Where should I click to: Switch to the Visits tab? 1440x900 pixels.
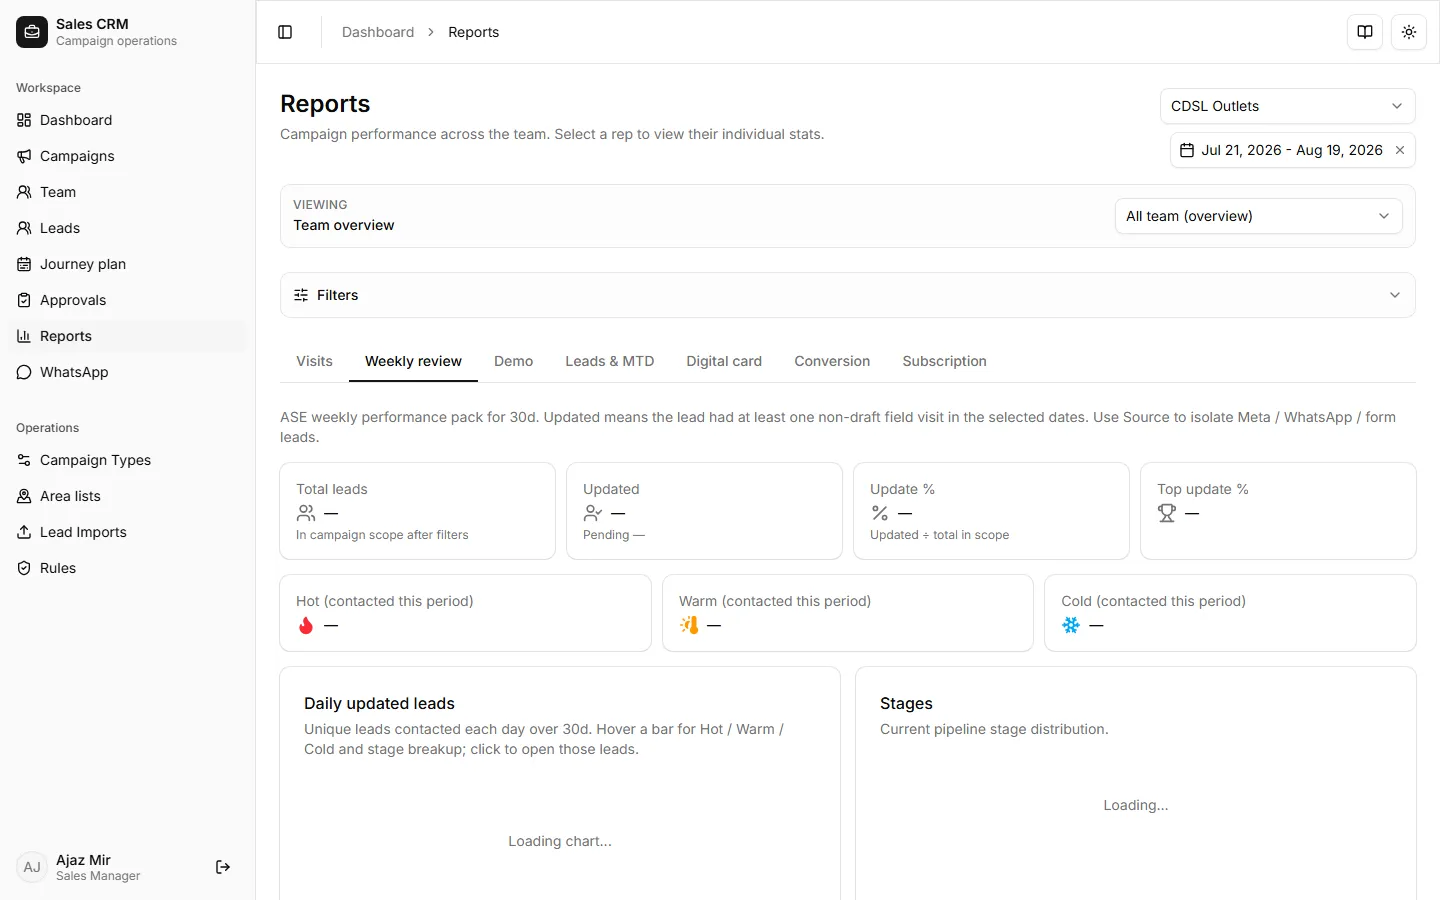pyautogui.click(x=314, y=361)
